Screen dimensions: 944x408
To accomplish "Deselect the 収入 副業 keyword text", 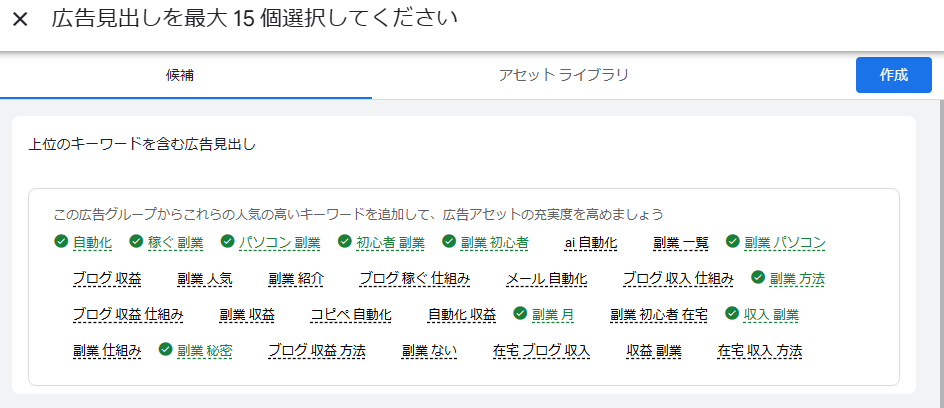I will point(771,315).
